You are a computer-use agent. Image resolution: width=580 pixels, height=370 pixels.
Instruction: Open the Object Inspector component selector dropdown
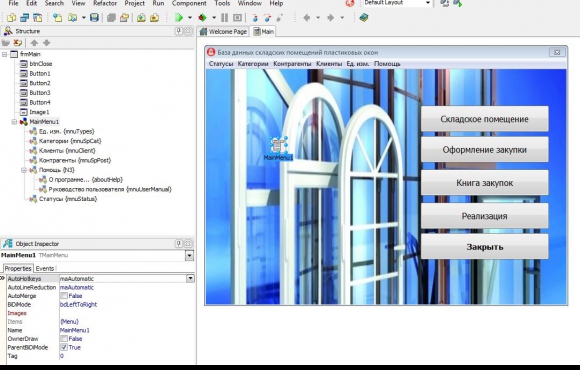point(189,255)
